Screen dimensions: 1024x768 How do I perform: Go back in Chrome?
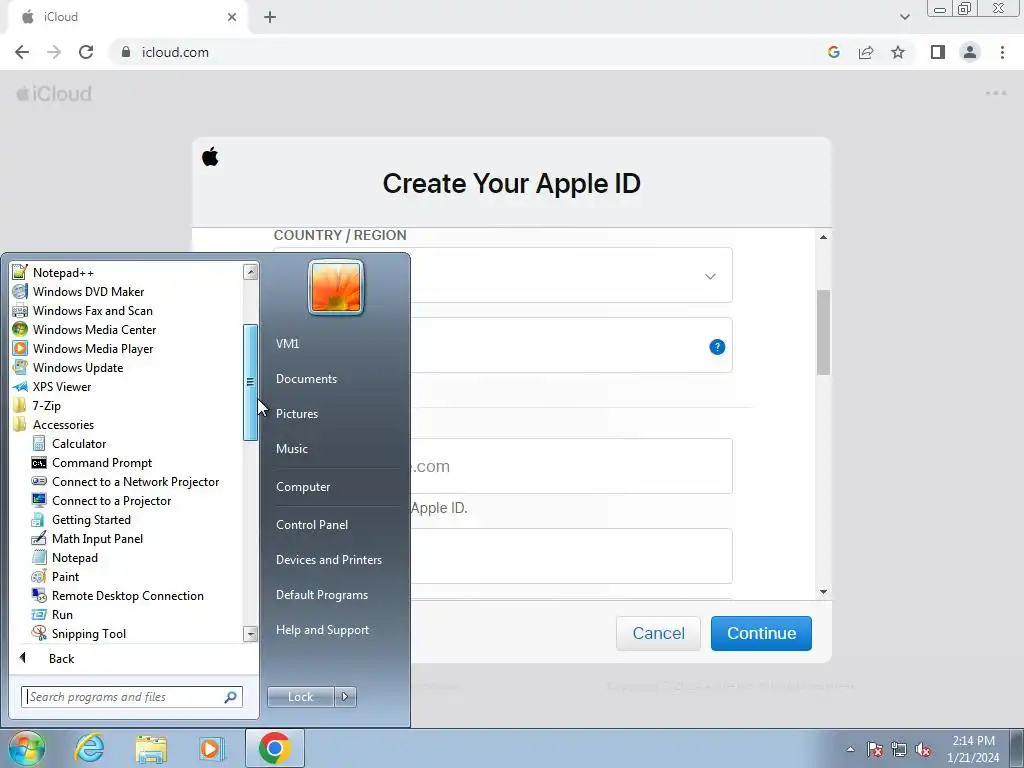22,52
